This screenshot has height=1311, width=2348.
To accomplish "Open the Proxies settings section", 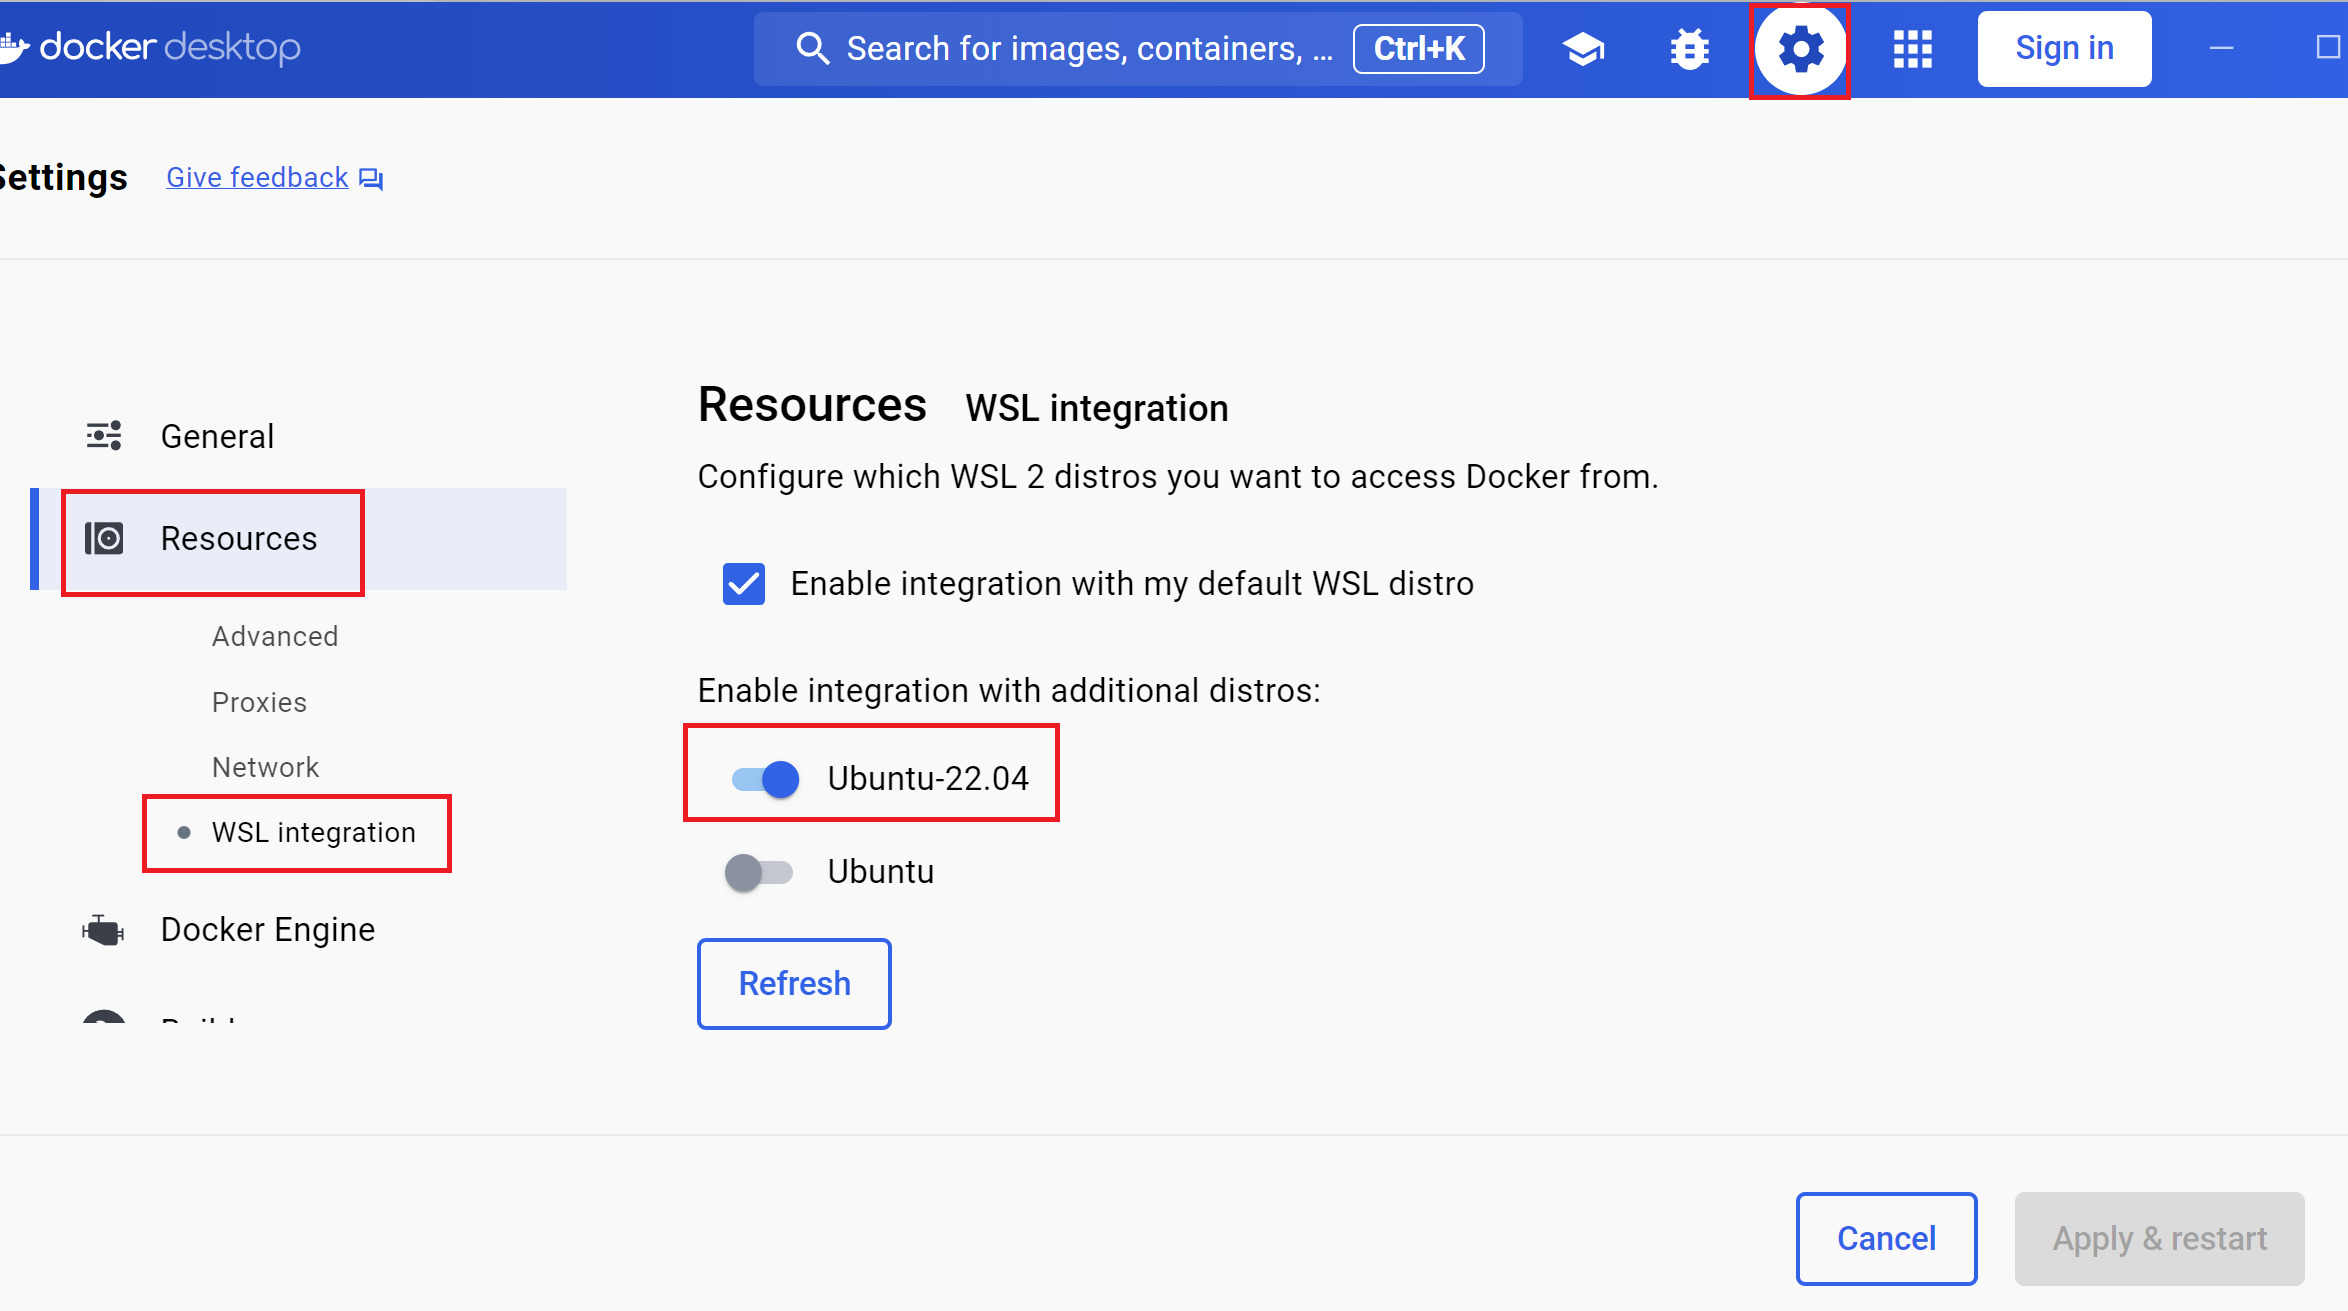I will point(259,702).
